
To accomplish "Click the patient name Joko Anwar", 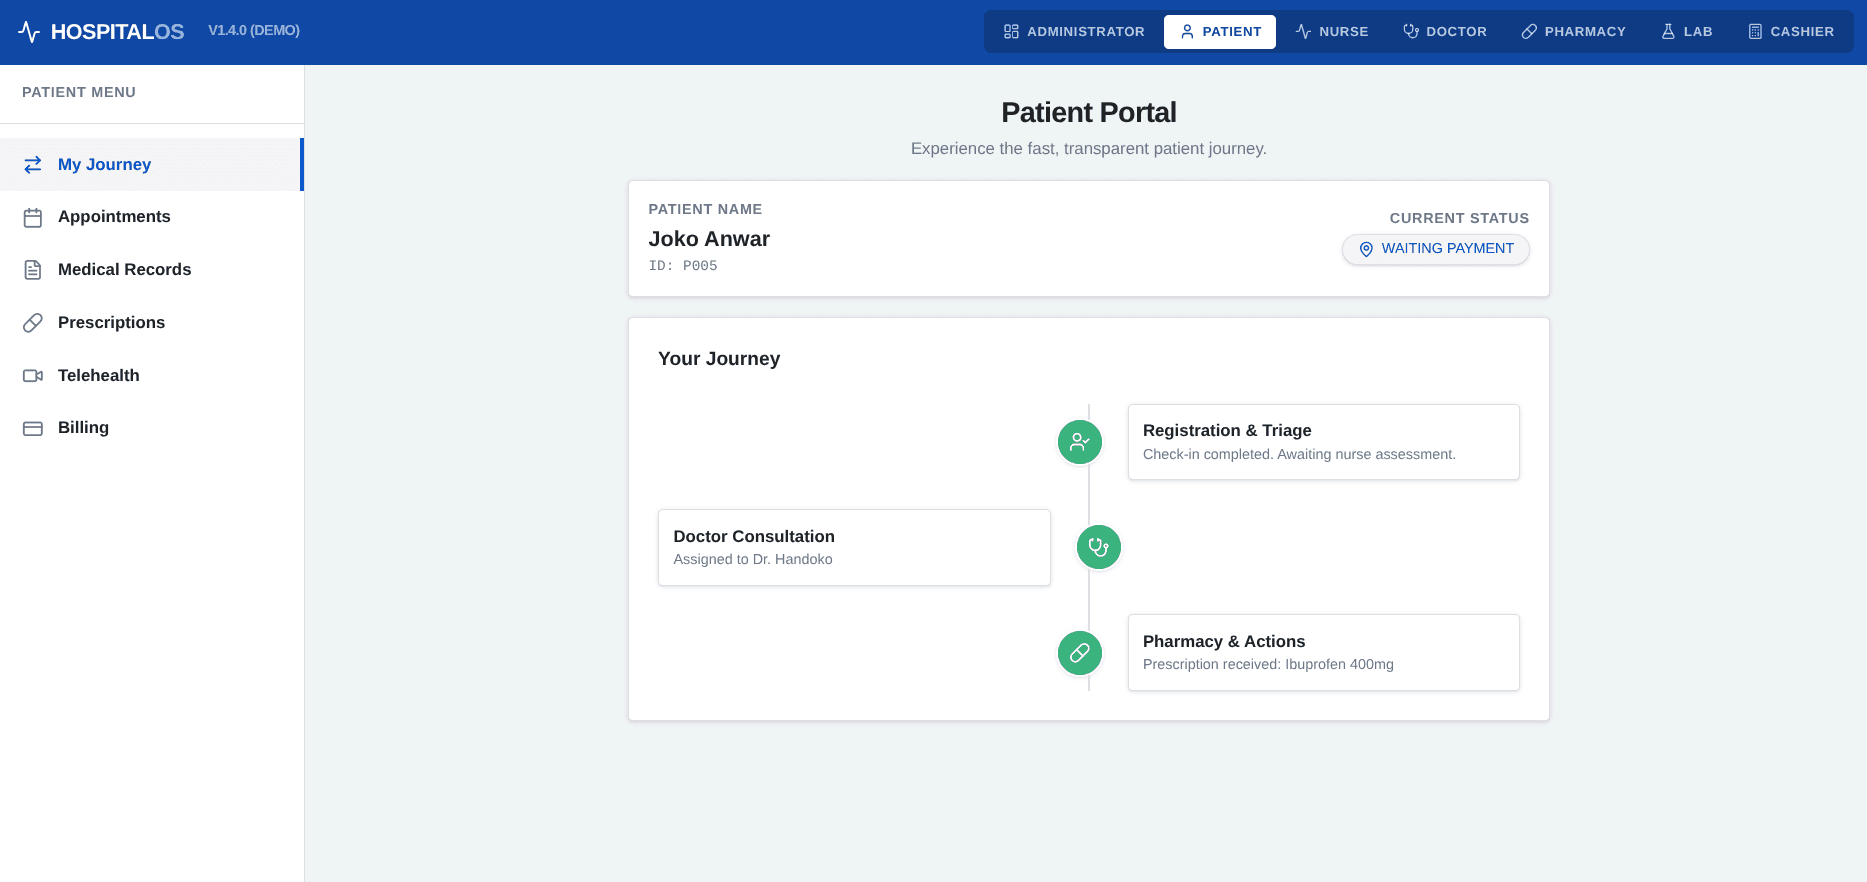I will click(x=709, y=239).
